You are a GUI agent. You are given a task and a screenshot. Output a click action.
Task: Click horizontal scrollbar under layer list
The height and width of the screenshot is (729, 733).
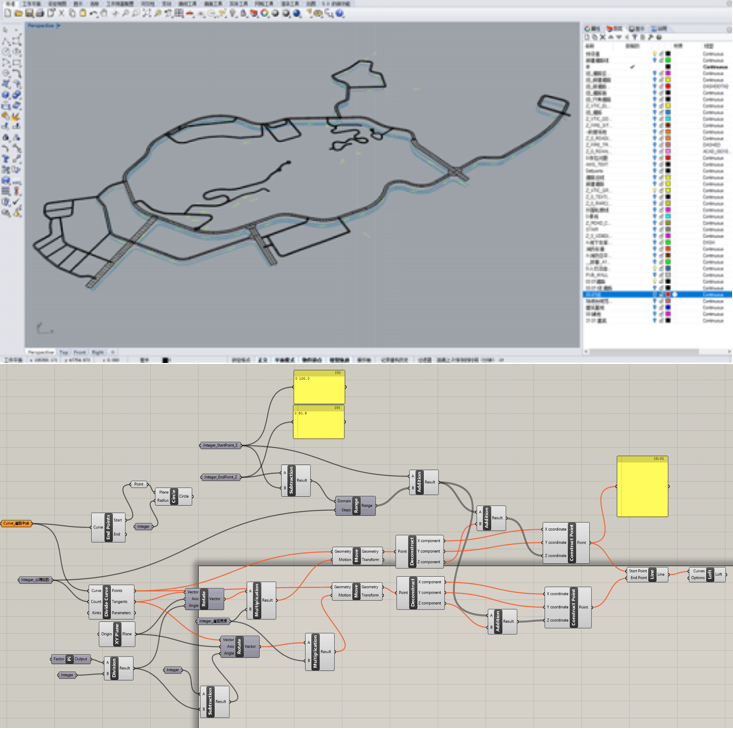(x=656, y=351)
